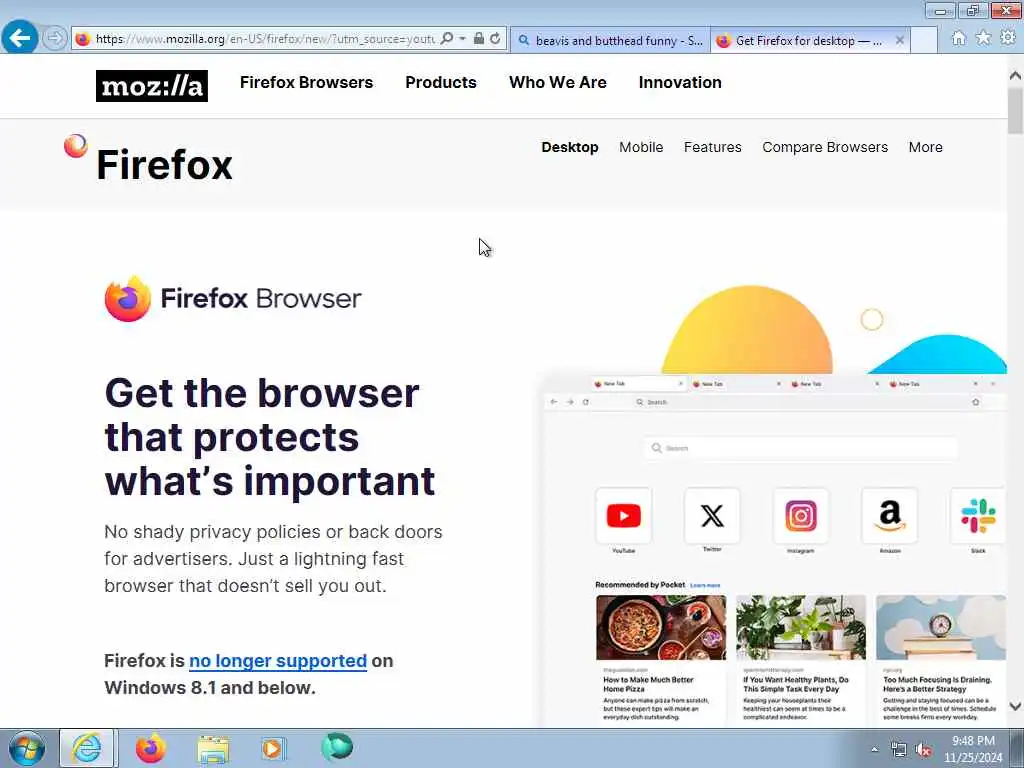1024x768 pixels.
Task: Open Windows Explorer folder taskbar icon
Action: coord(213,748)
